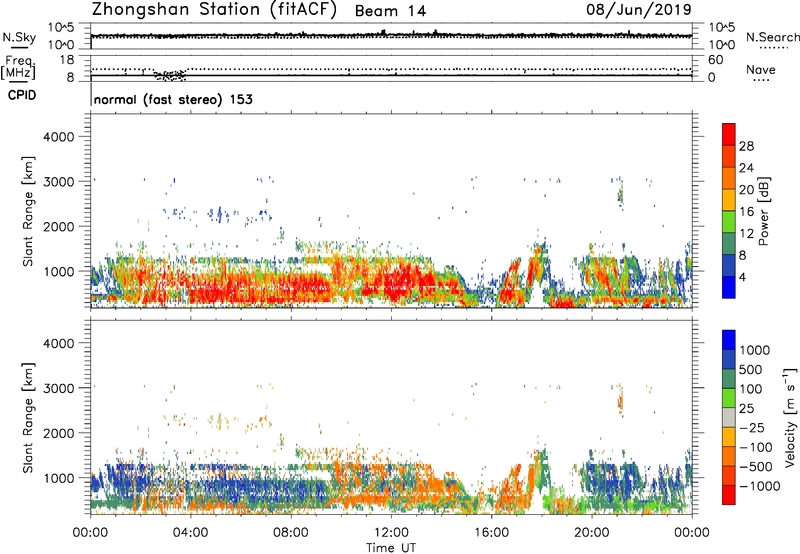Click the 'CPID' label
Viewport: 800px width, 554px height.
click(x=22, y=95)
